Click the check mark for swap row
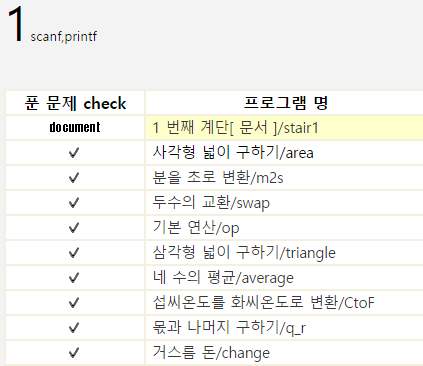The height and width of the screenshot is (366, 423). click(74, 203)
